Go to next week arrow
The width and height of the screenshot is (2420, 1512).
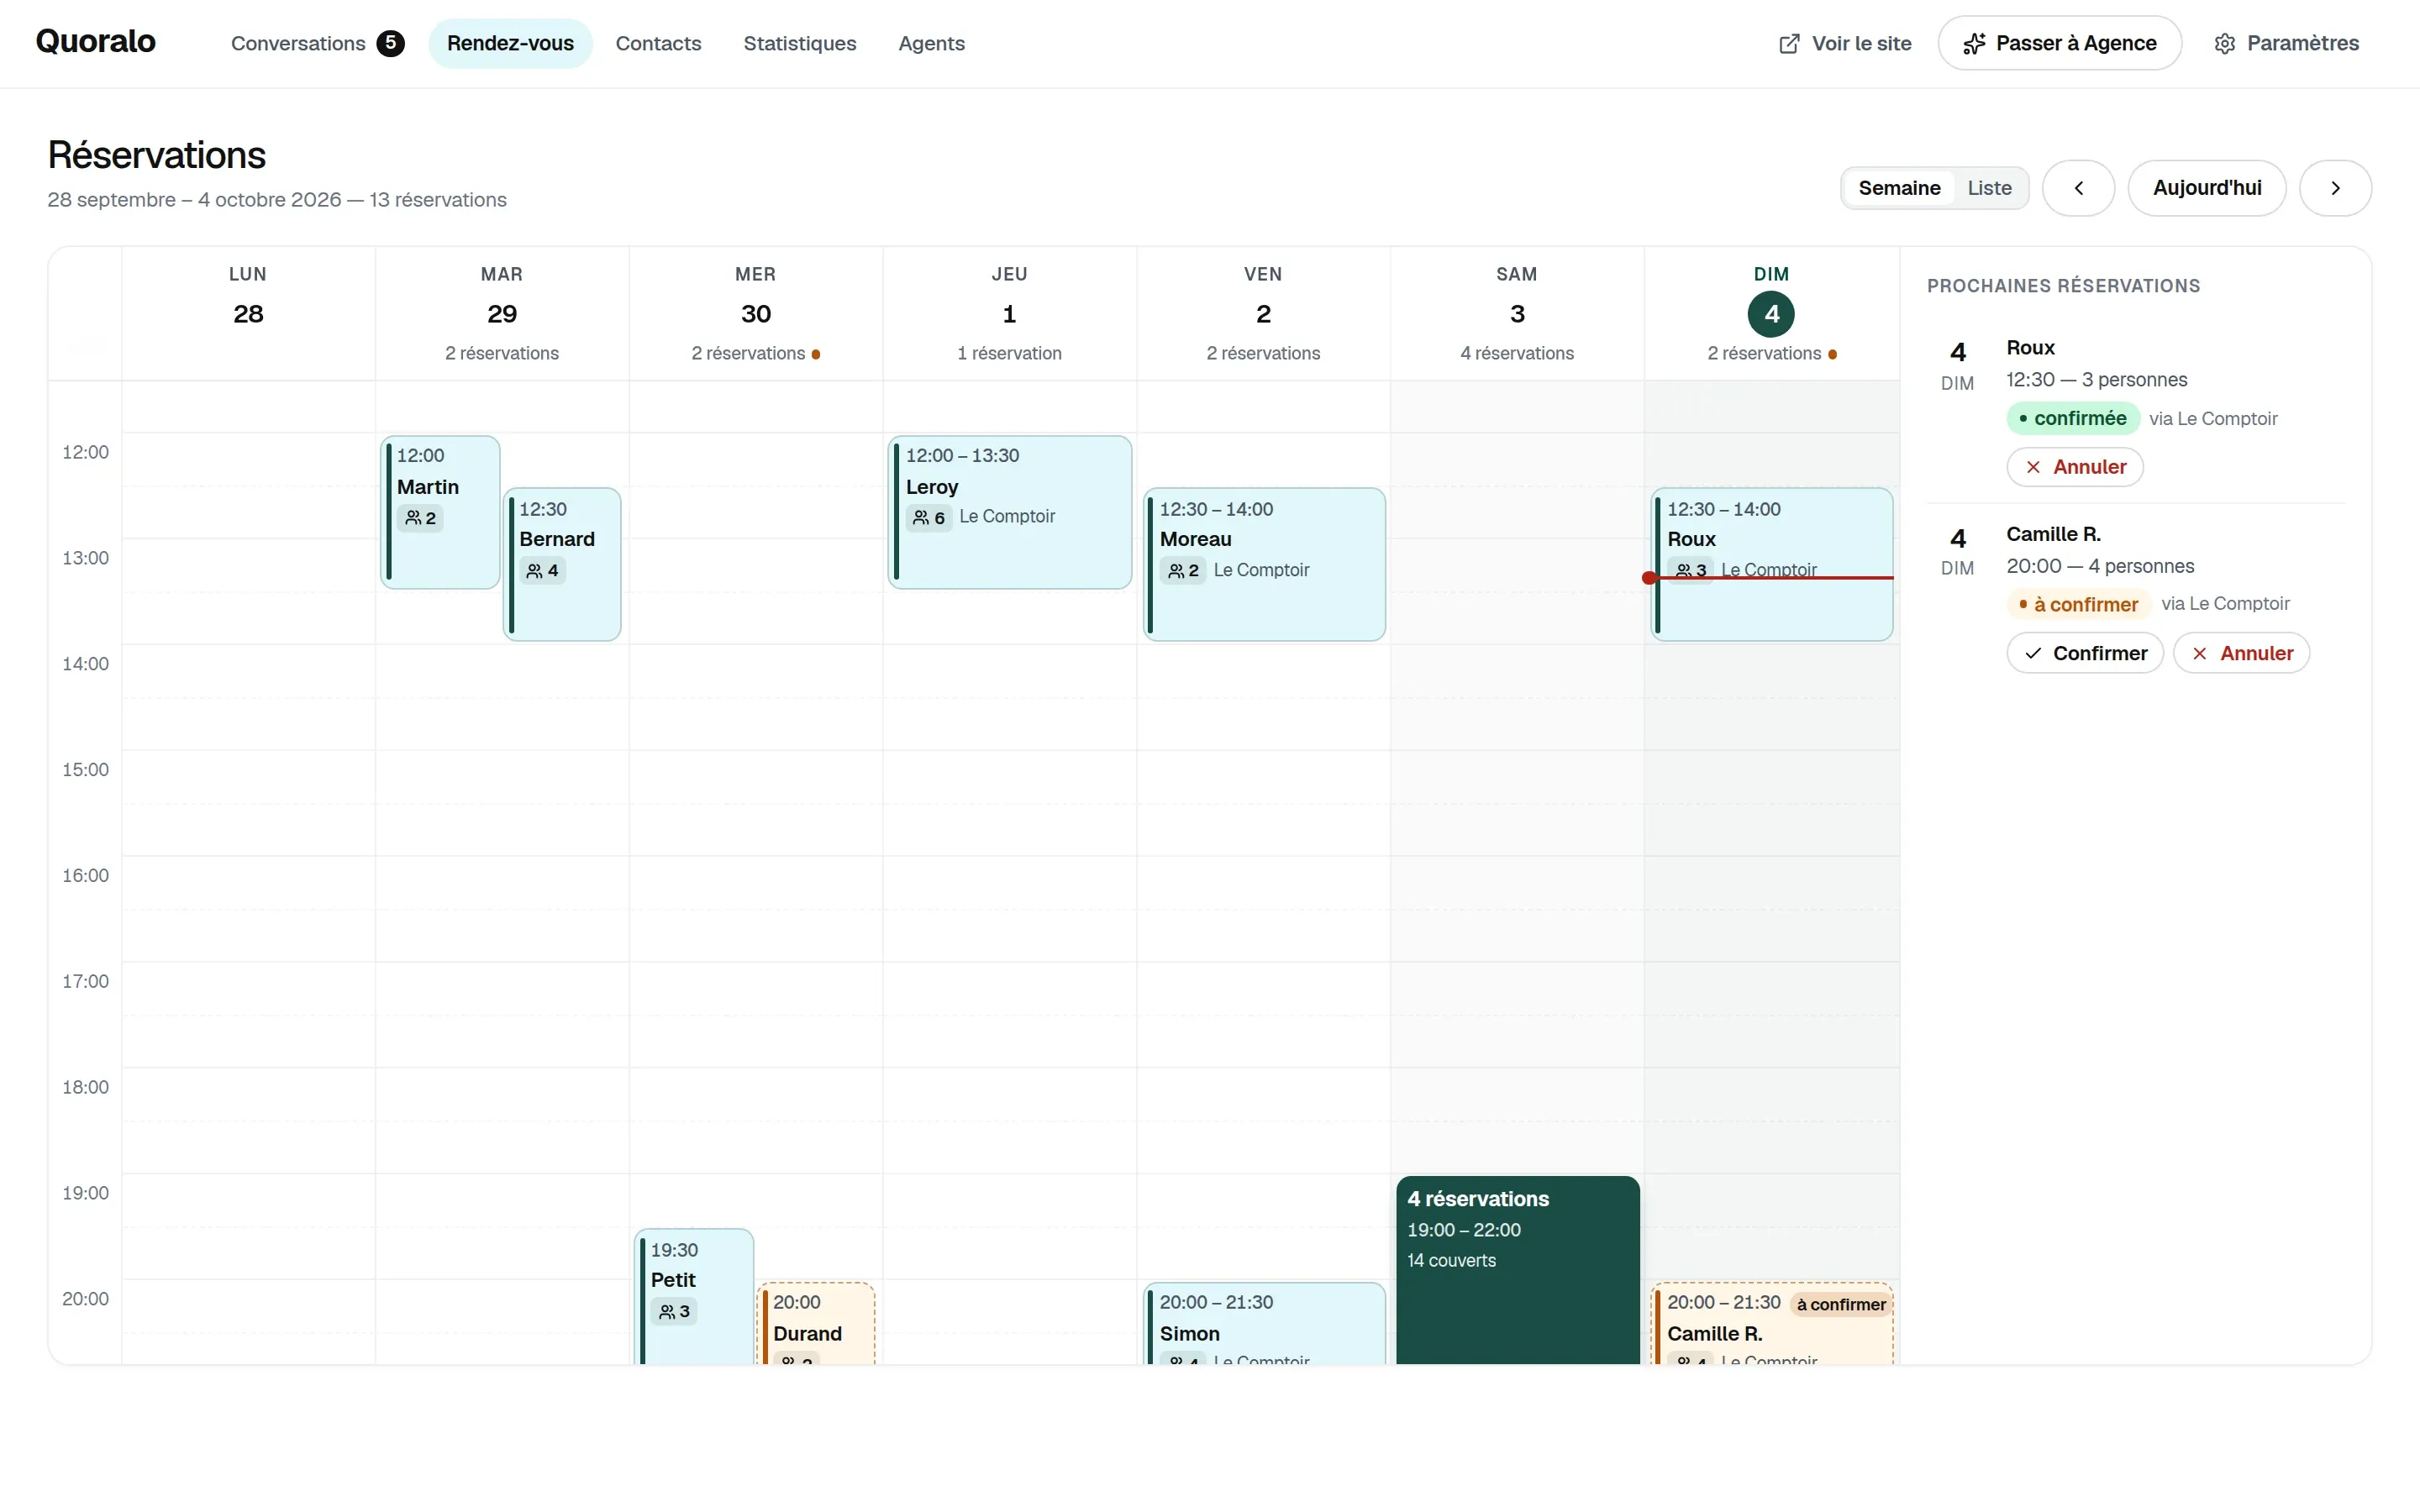2335,188
